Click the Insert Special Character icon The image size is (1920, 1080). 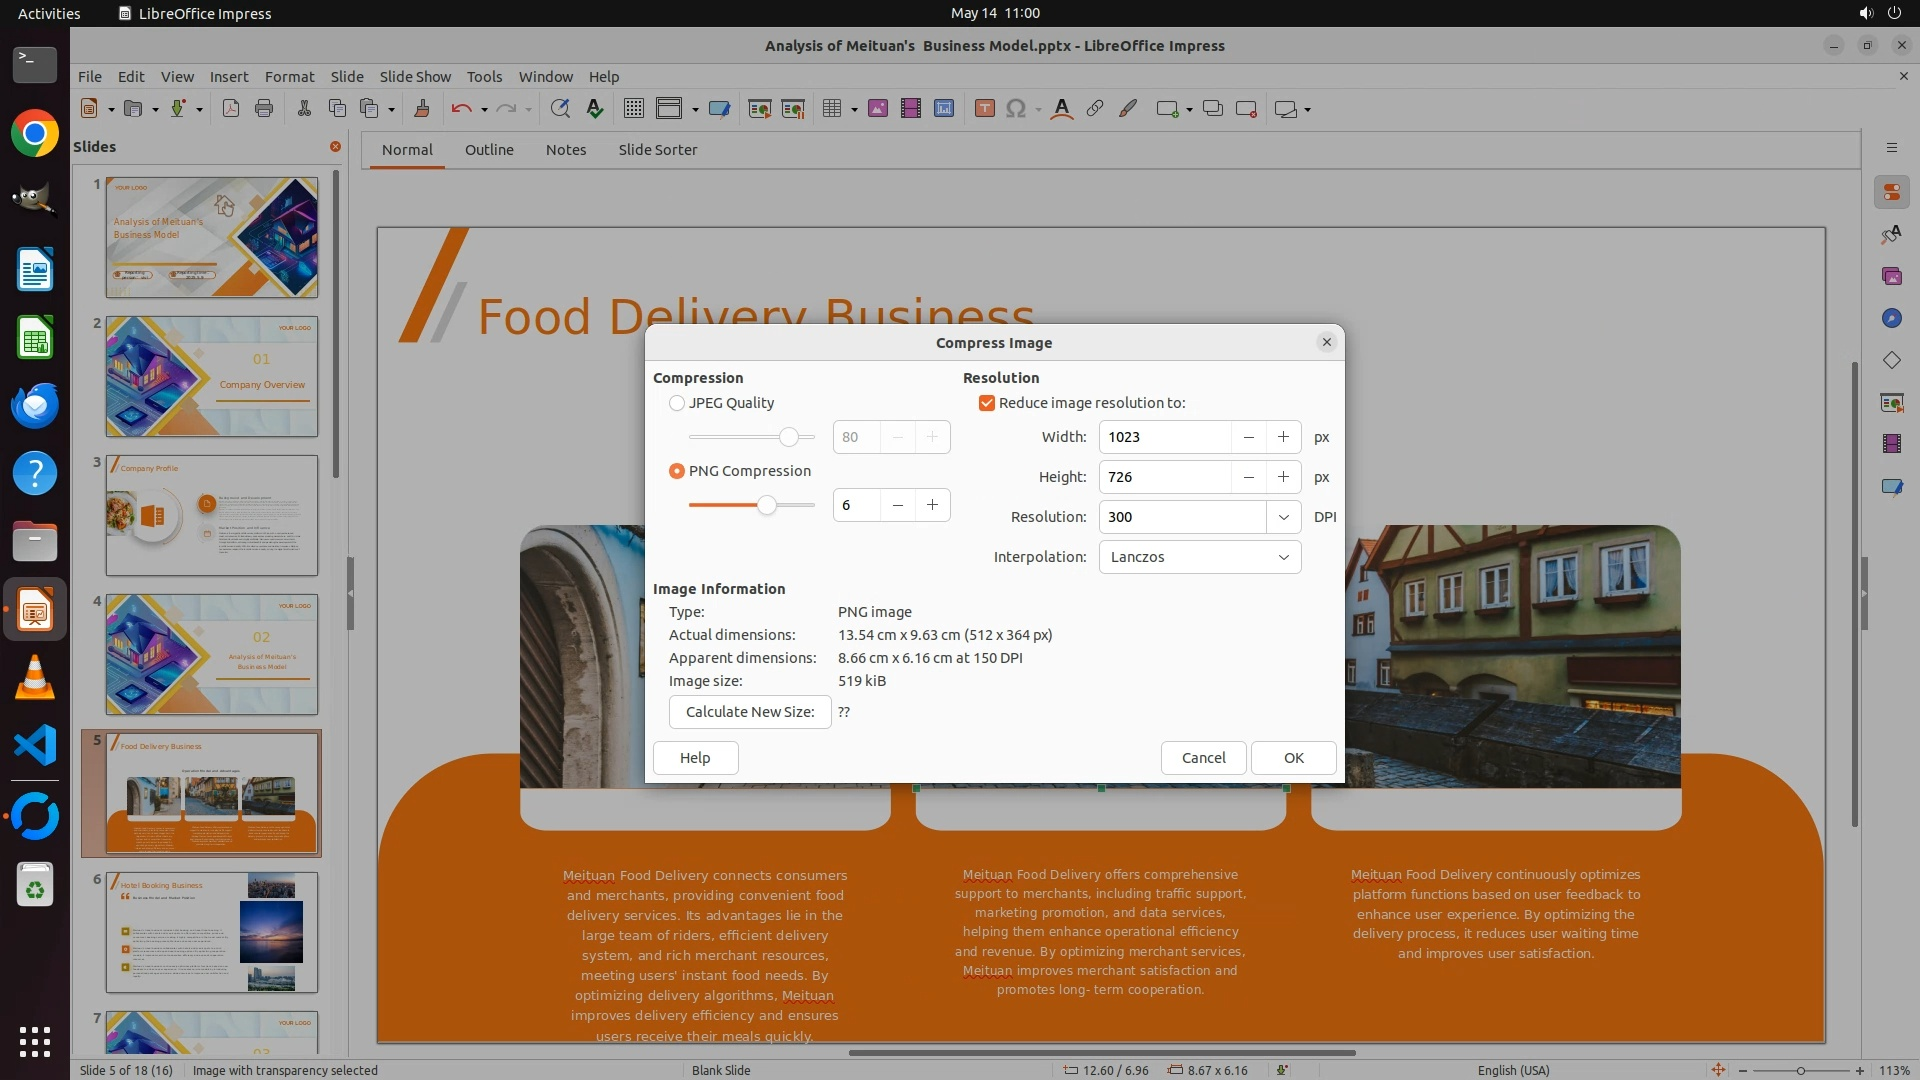pos(1016,109)
